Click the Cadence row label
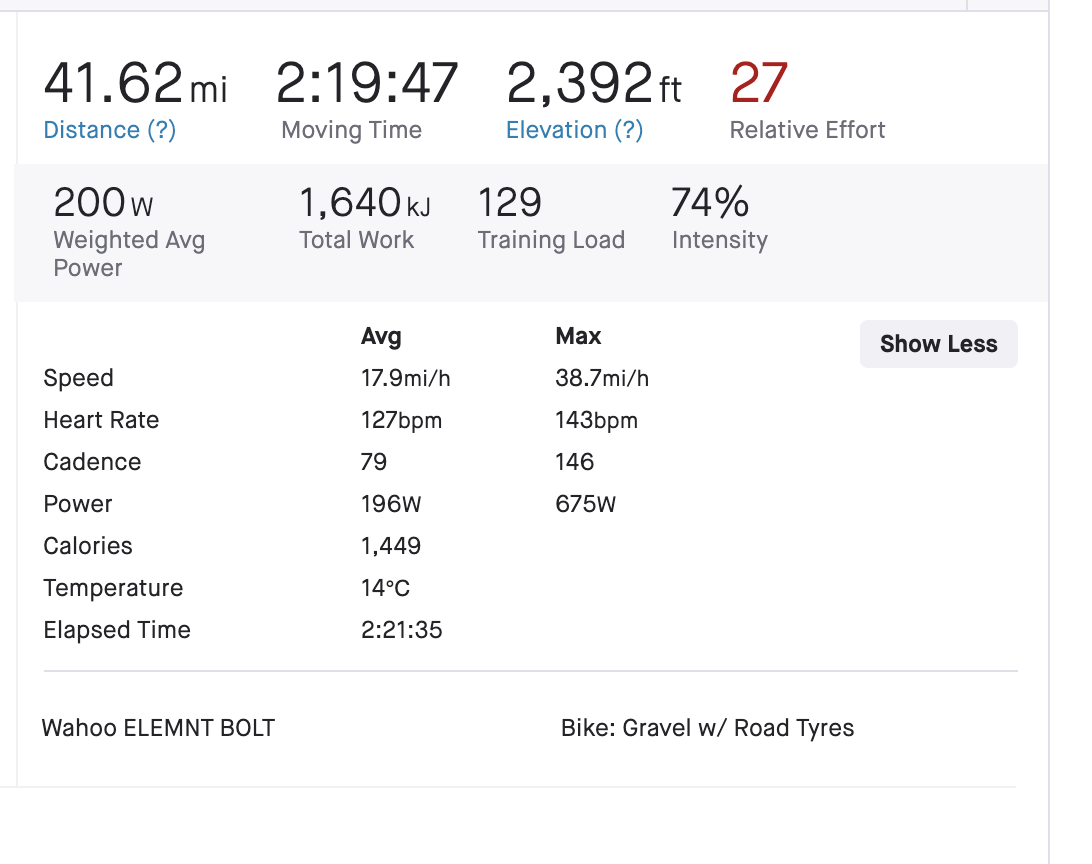The image size is (1092, 864). click(x=92, y=462)
